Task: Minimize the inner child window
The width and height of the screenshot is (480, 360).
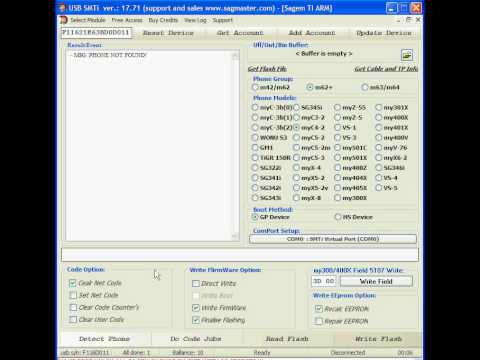Action: 399,20
